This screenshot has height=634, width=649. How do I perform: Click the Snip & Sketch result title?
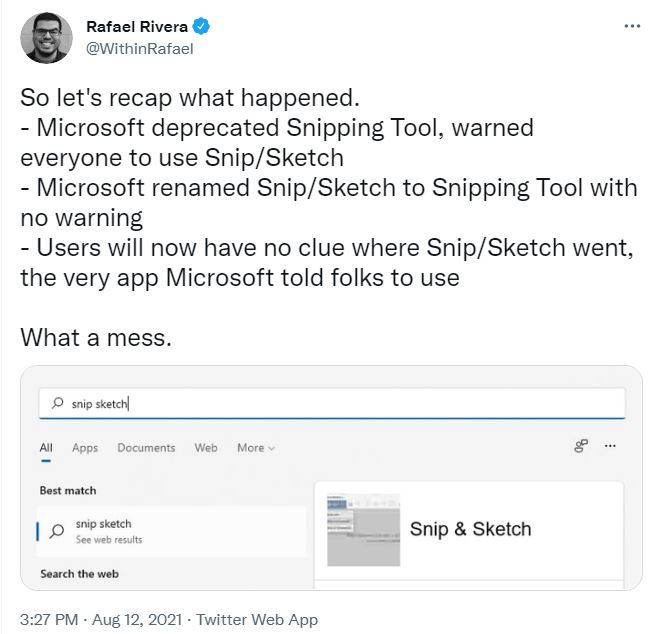point(471,529)
